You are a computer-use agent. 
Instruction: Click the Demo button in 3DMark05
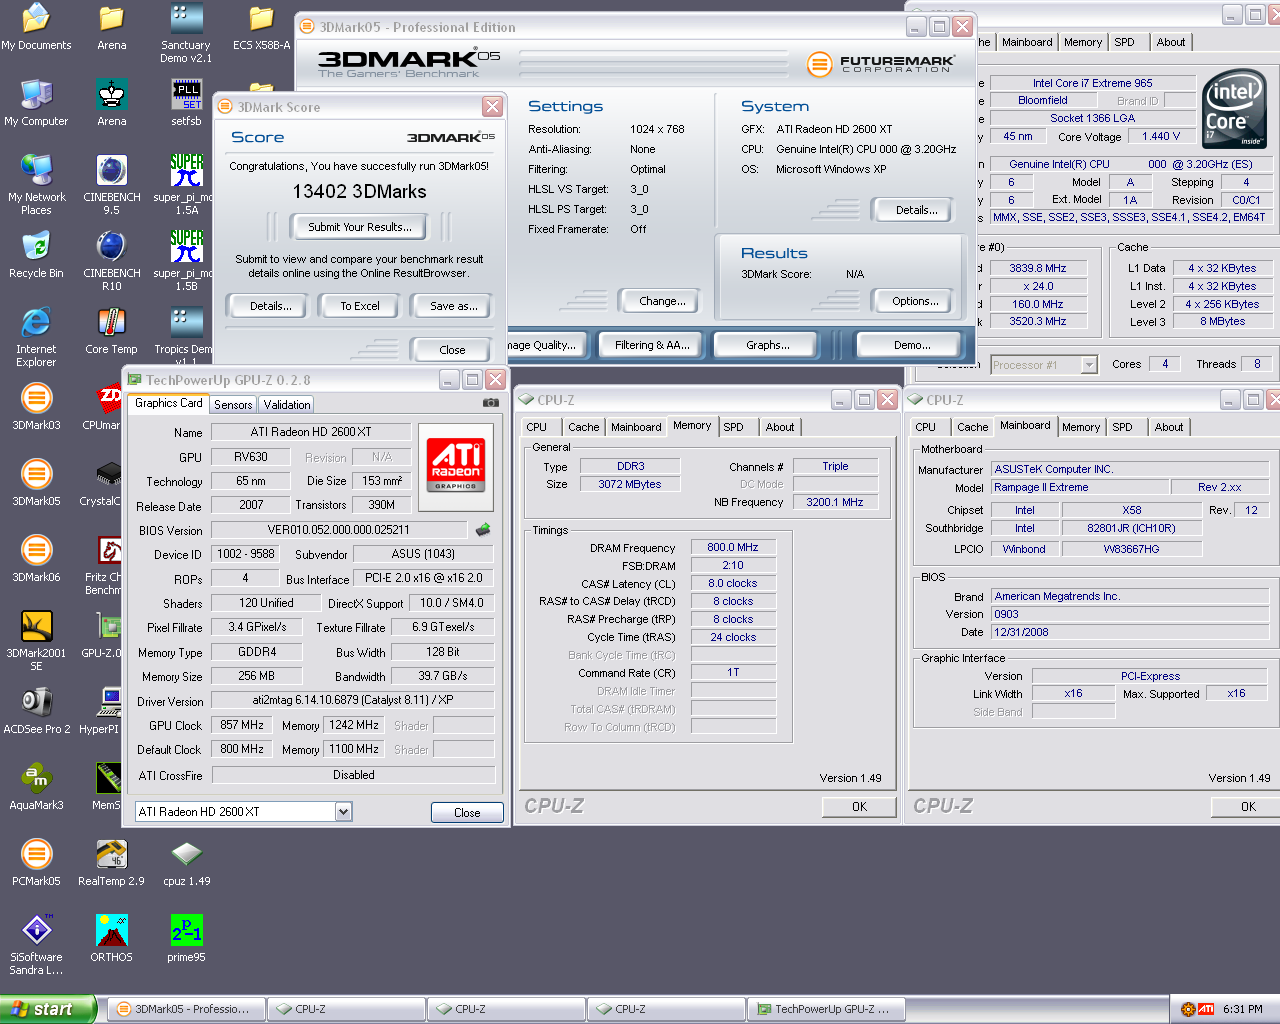point(911,345)
